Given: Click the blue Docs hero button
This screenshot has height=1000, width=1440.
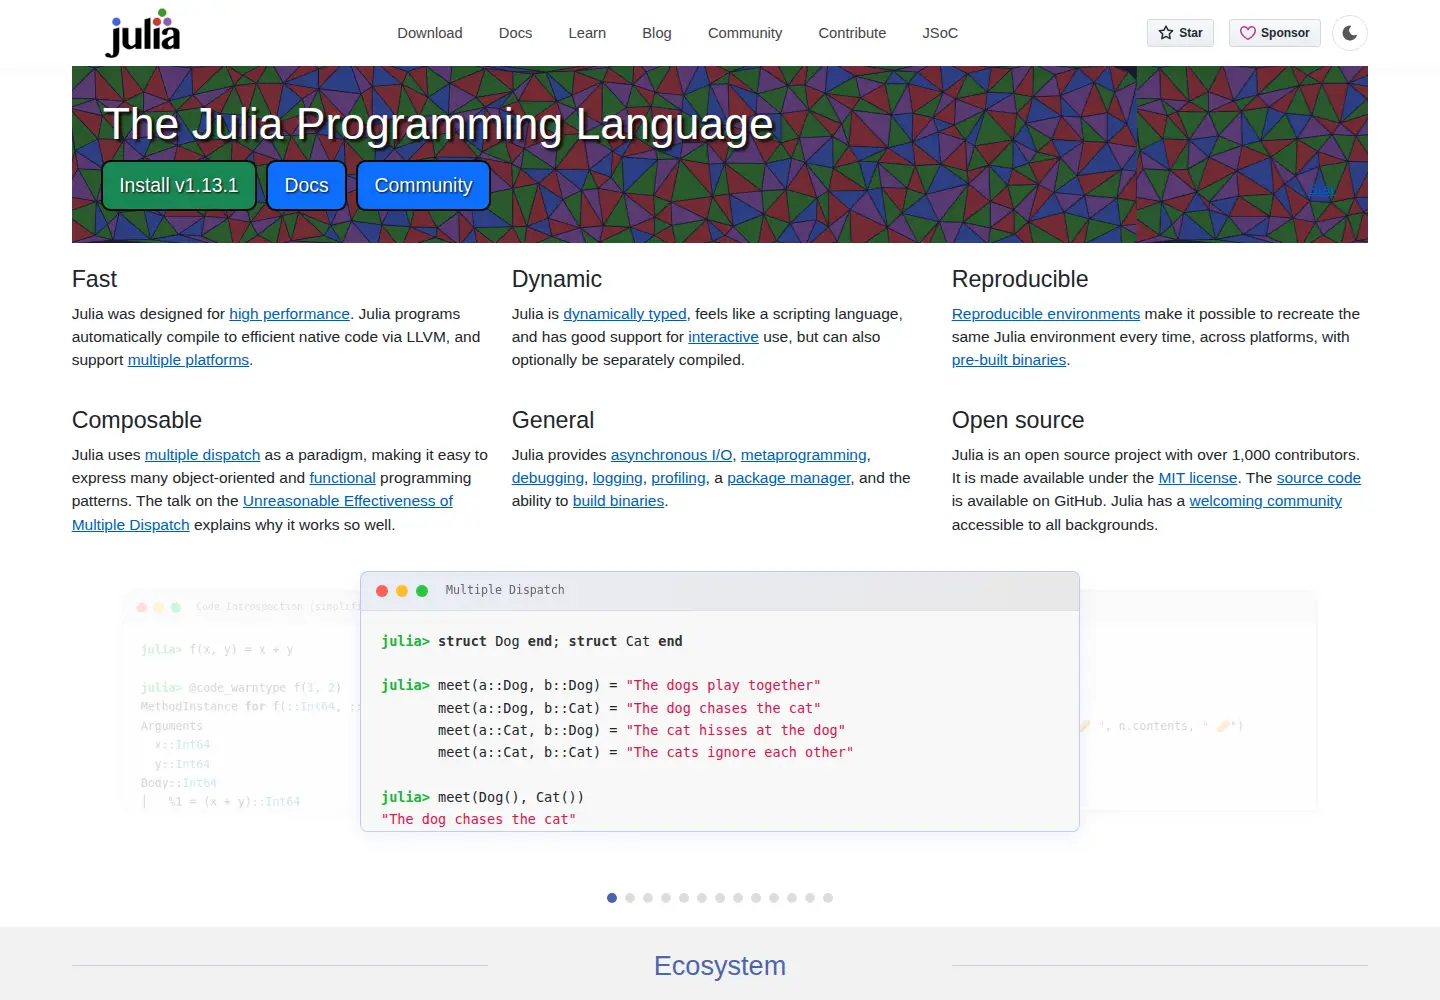Looking at the screenshot, I should [306, 185].
